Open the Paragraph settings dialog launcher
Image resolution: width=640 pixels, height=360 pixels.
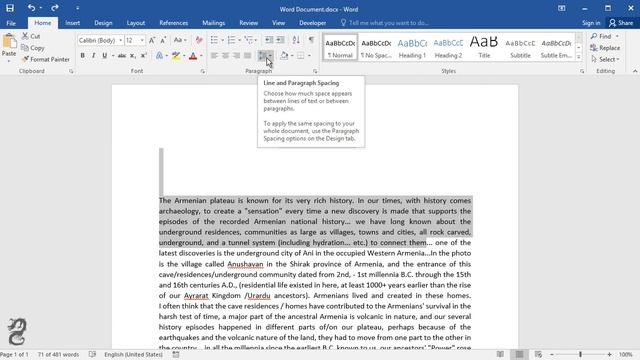(x=315, y=71)
